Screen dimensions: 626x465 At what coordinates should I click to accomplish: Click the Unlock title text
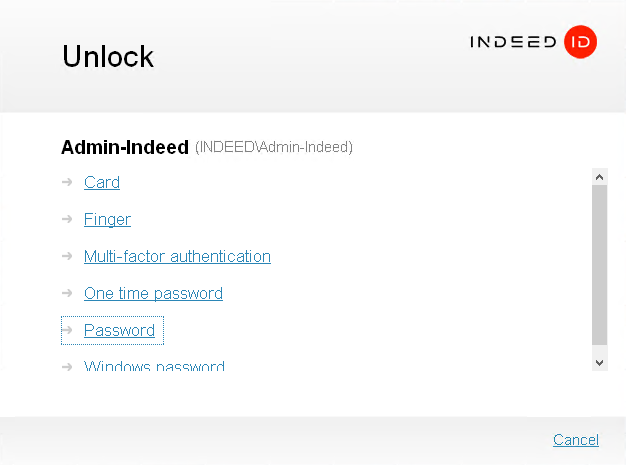[x=108, y=56]
